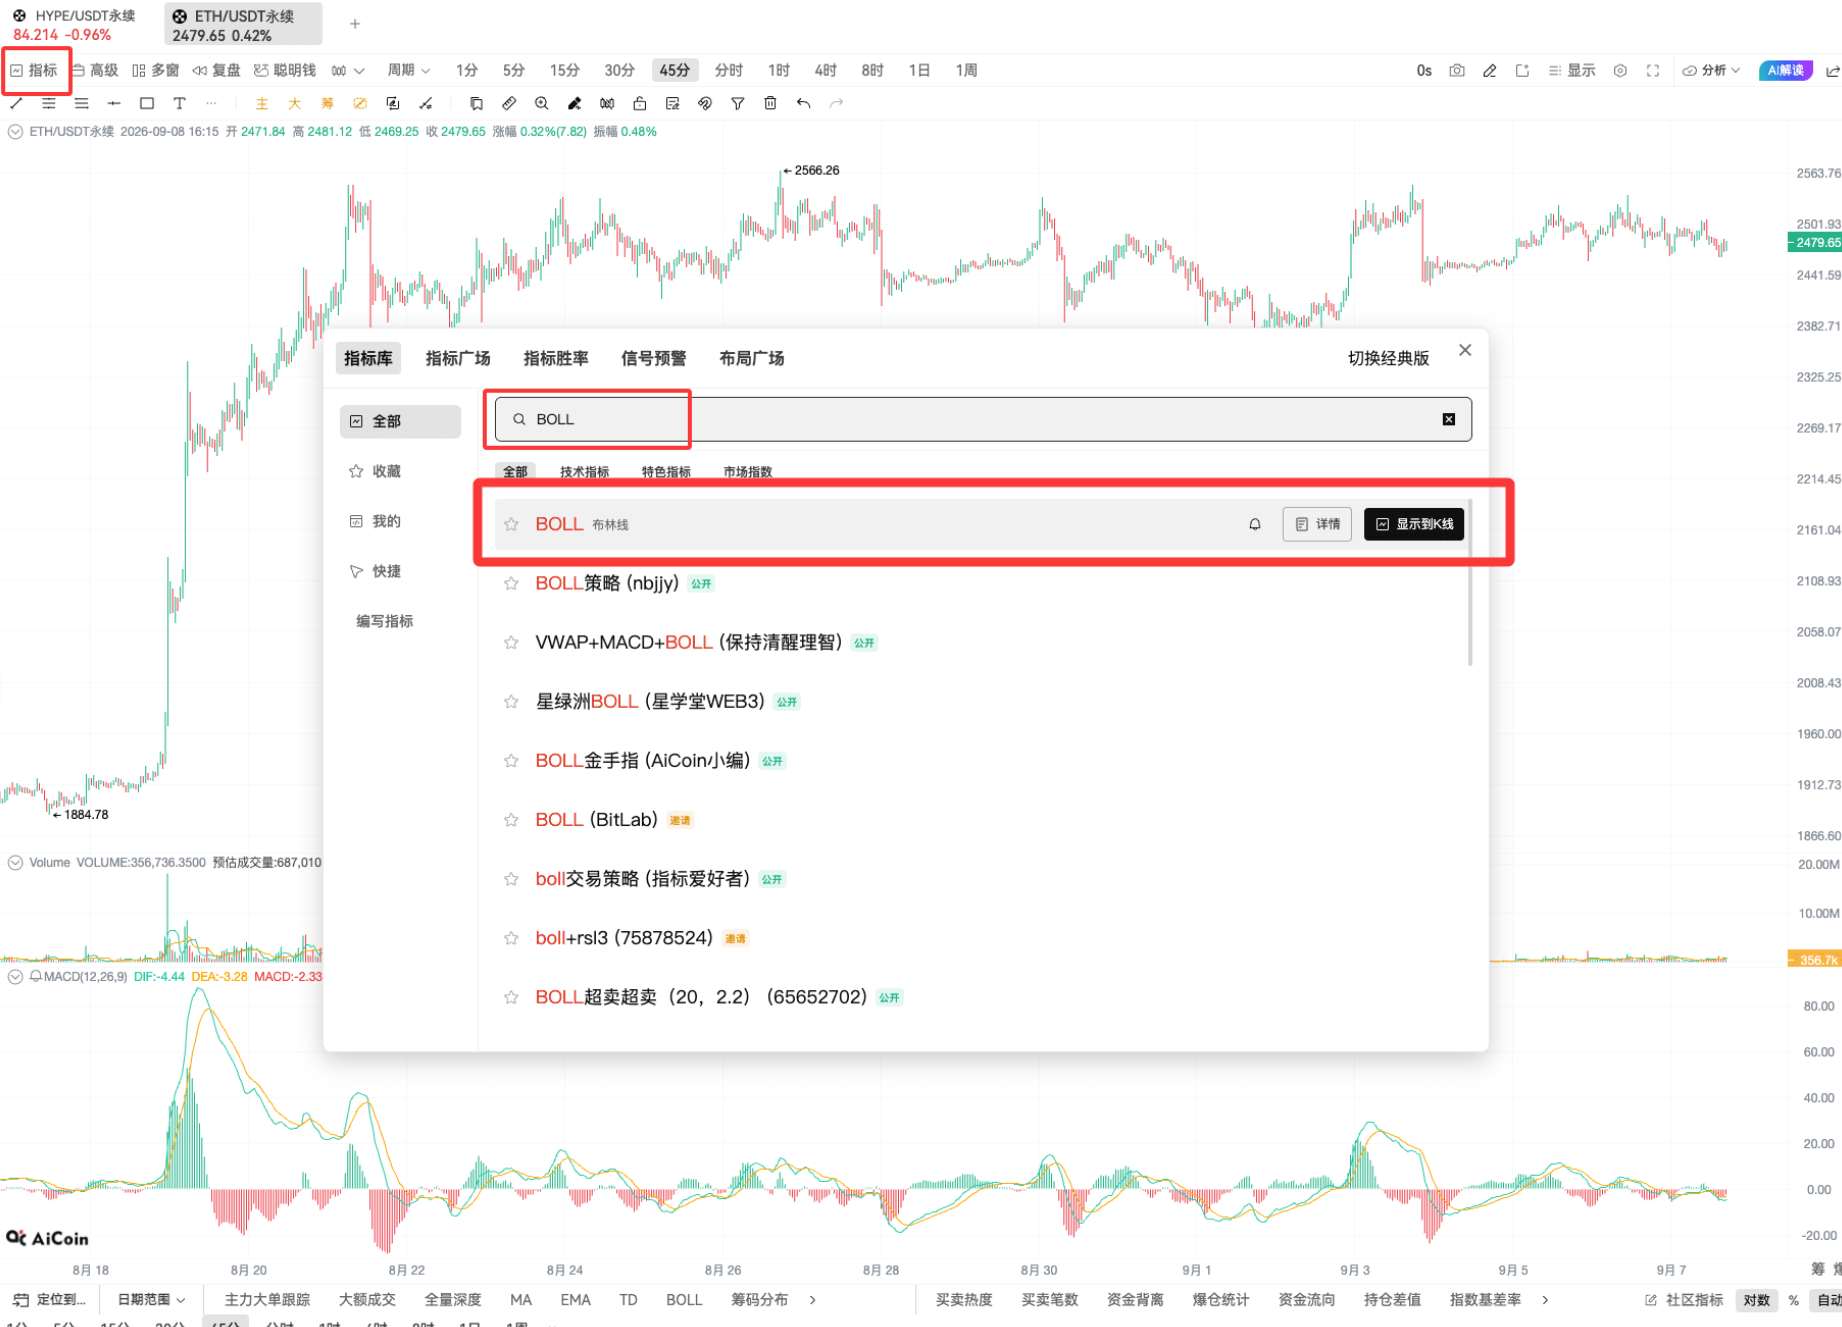The height and width of the screenshot is (1327, 1842).
Task: Star the boll+rsl3 indicator
Action: [511, 937]
